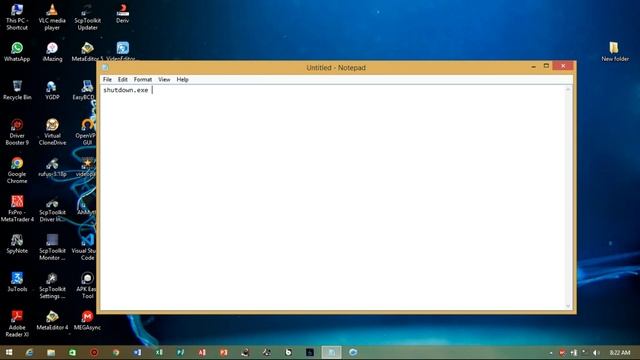Select Adobe Reader XI desktop icon
The height and width of the screenshot is (360, 640).
[x=17, y=324]
